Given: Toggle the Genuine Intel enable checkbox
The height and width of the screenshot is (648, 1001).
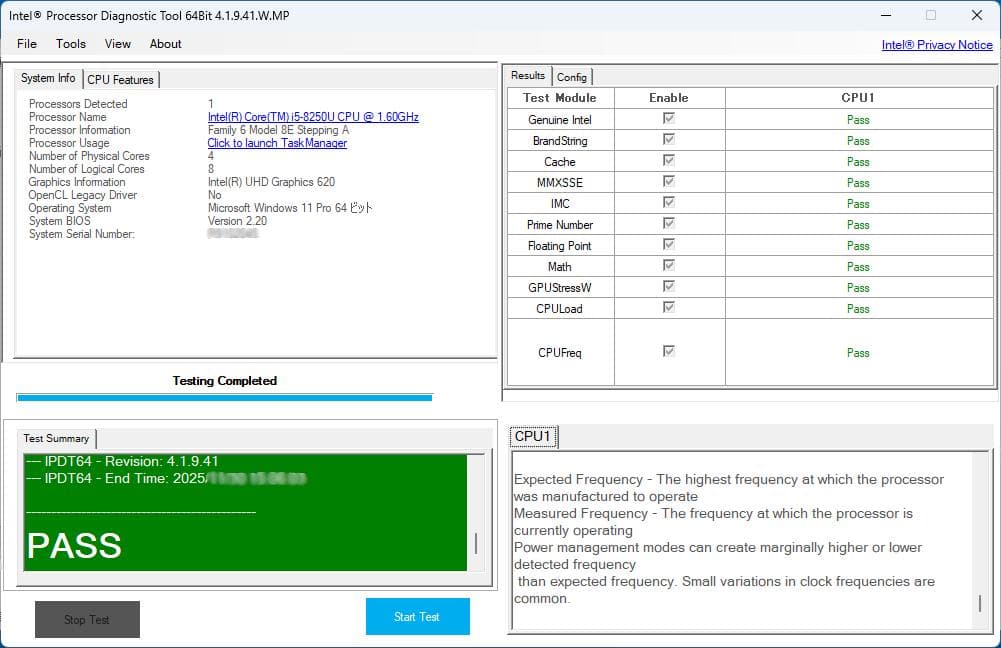Looking at the screenshot, I should tap(669, 119).
